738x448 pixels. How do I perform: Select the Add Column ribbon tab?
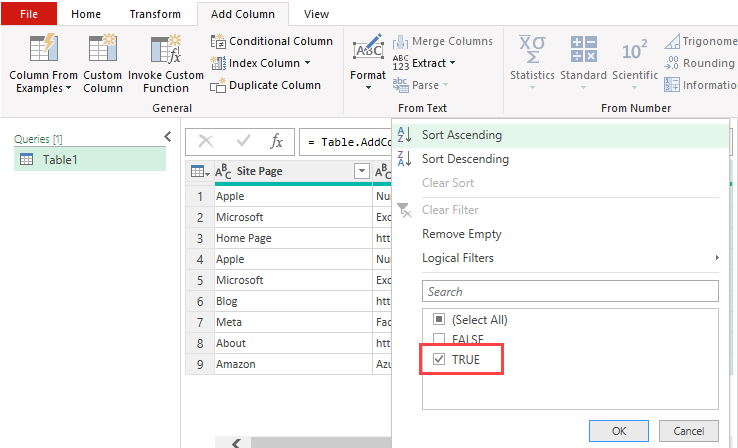[x=242, y=14]
